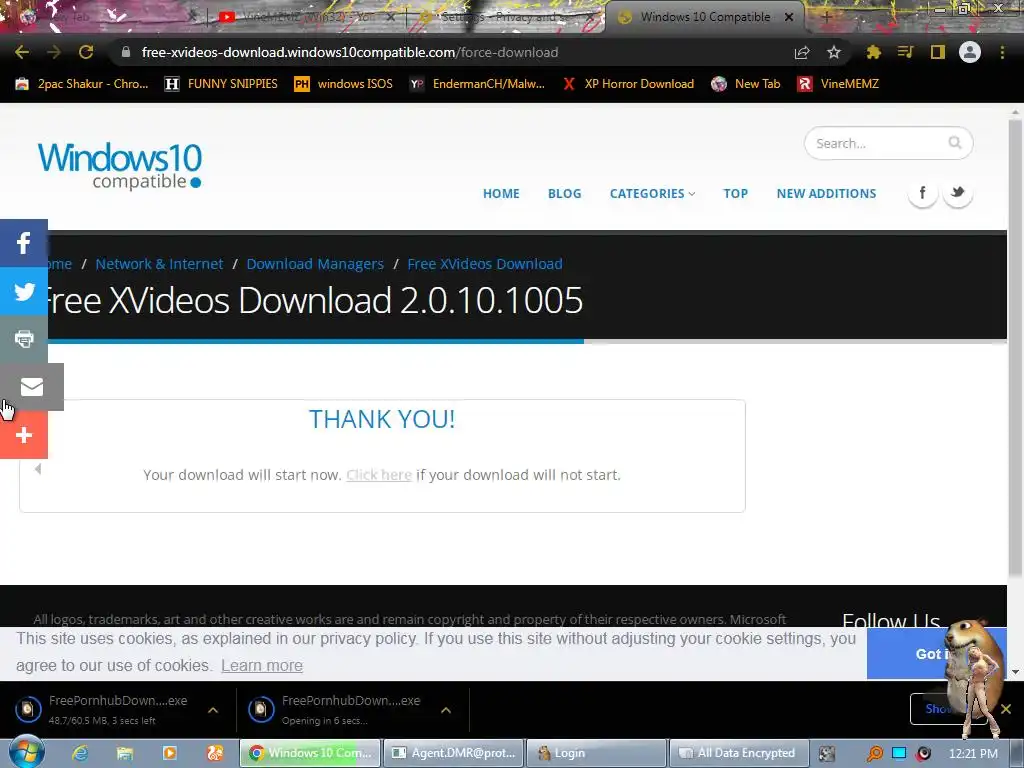Click the 'Click here' download link
The height and width of the screenshot is (768, 1024).
(x=379, y=475)
